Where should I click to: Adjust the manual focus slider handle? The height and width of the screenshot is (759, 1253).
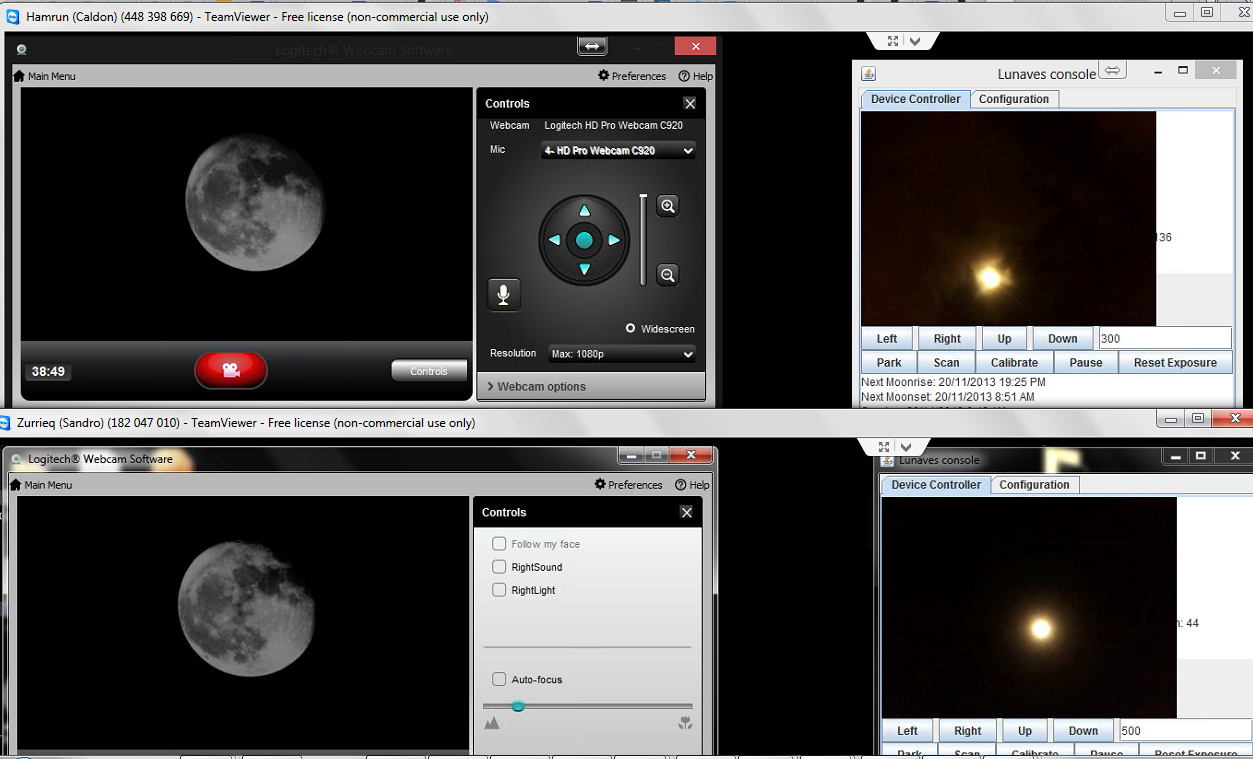[x=518, y=706]
